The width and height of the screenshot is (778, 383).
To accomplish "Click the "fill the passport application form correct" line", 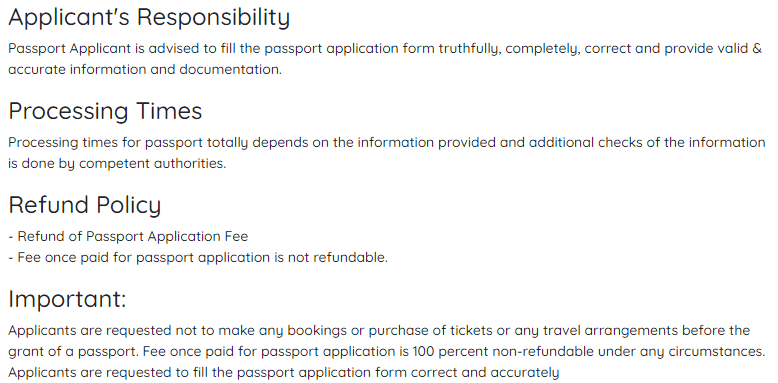I will click(x=284, y=372).
